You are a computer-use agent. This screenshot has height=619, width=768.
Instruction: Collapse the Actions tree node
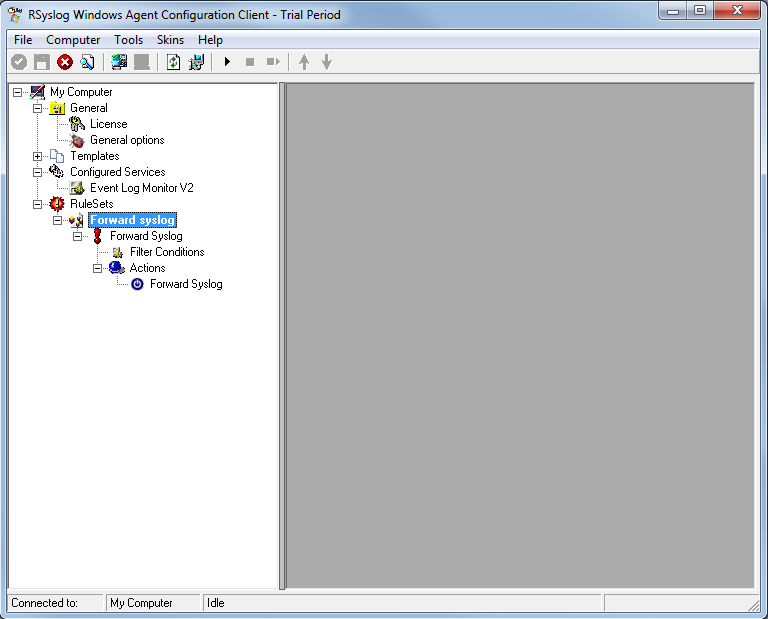(x=98, y=268)
